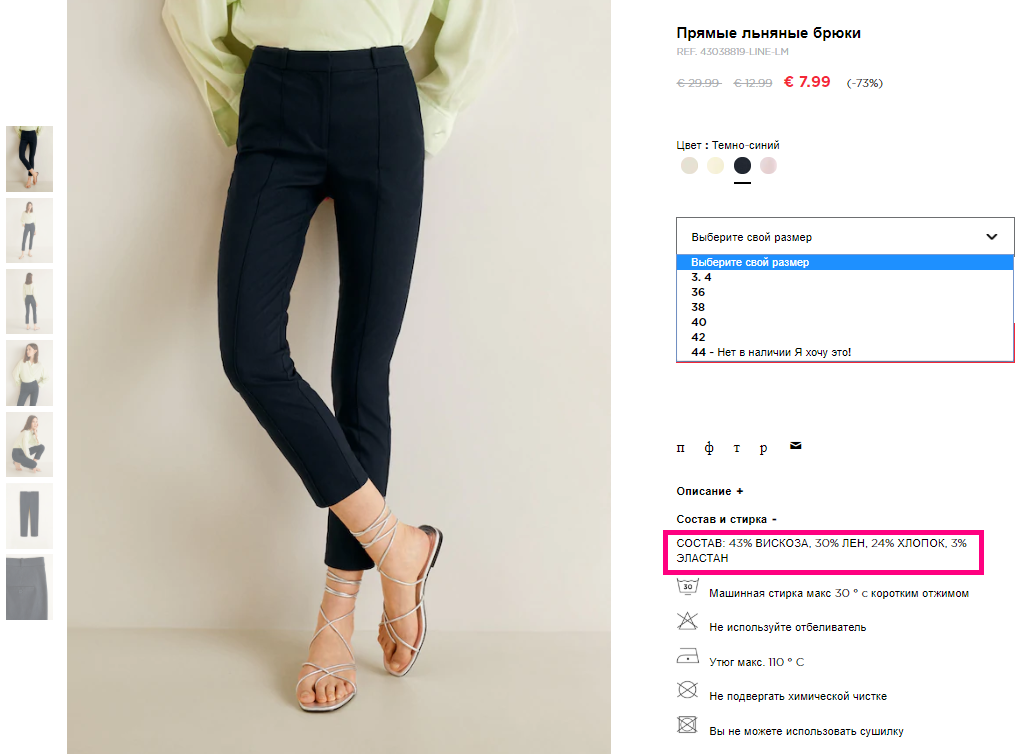Open the 'Выберите свой размер' size dropdown
This screenshot has width=1020, height=754.
pyautogui.click(x=845, y=237)
